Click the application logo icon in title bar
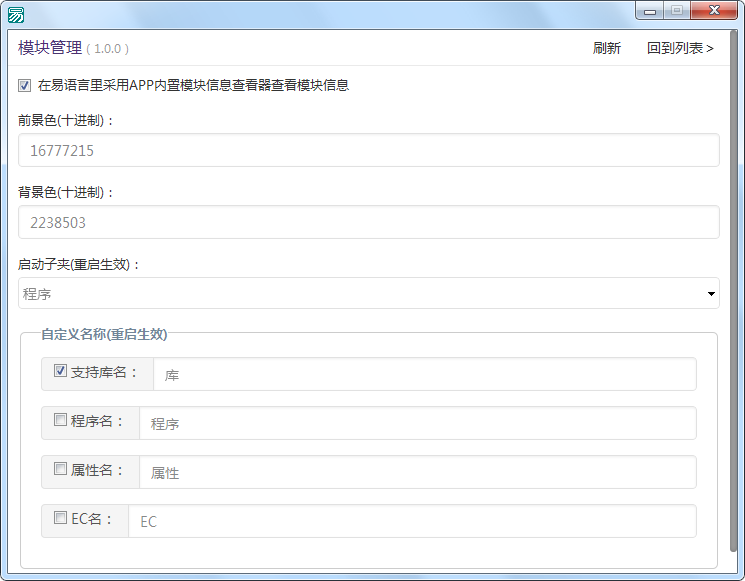This screenshot has height=581, width=745. tap(16, 15)
